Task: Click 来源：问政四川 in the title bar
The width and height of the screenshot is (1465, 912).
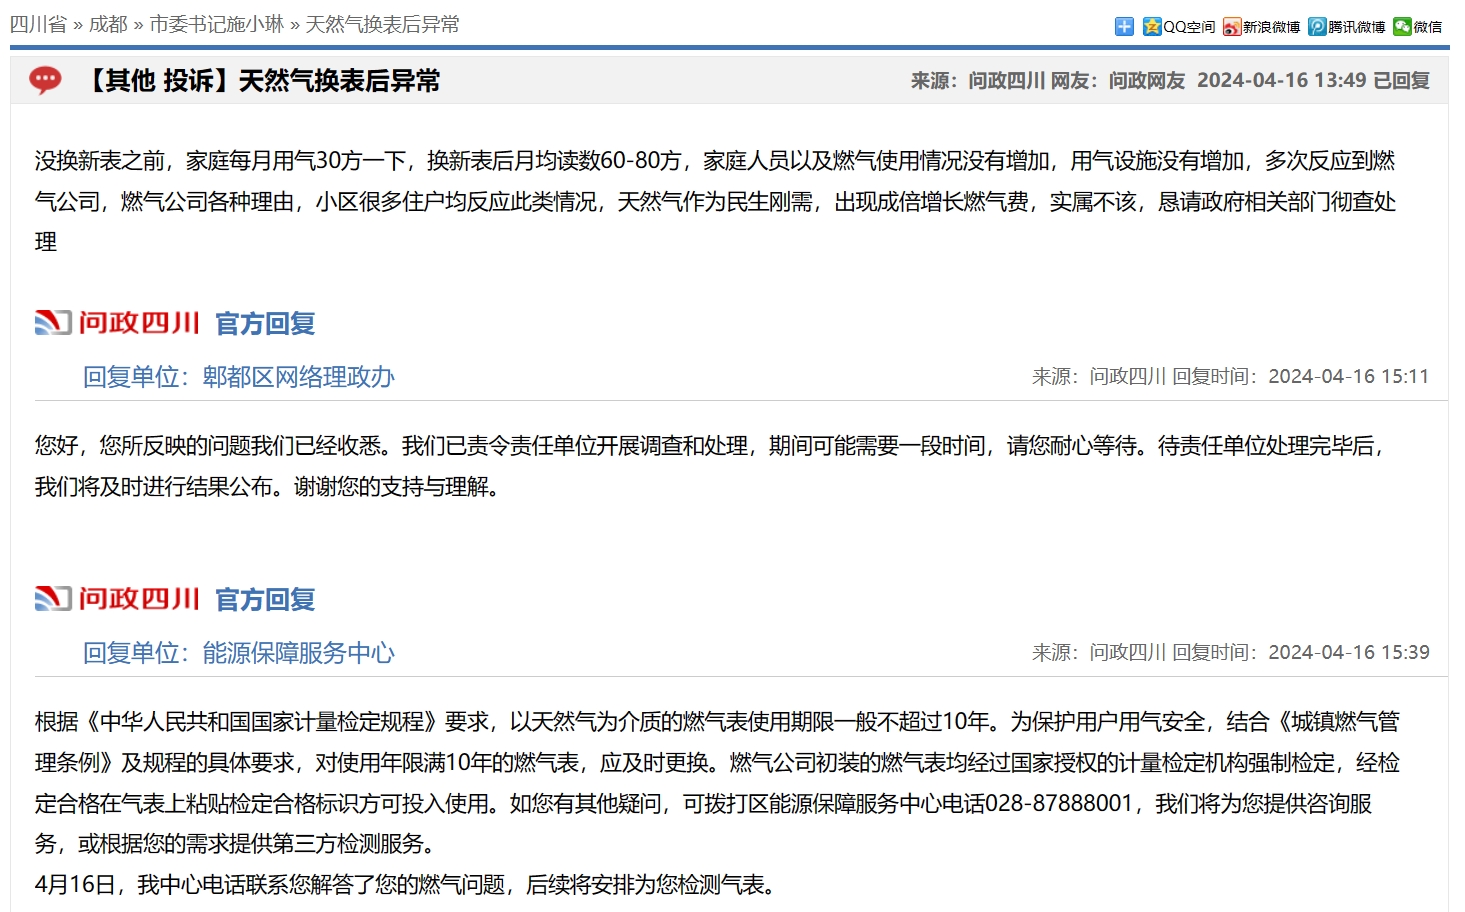Action: [x=978, y=81]
